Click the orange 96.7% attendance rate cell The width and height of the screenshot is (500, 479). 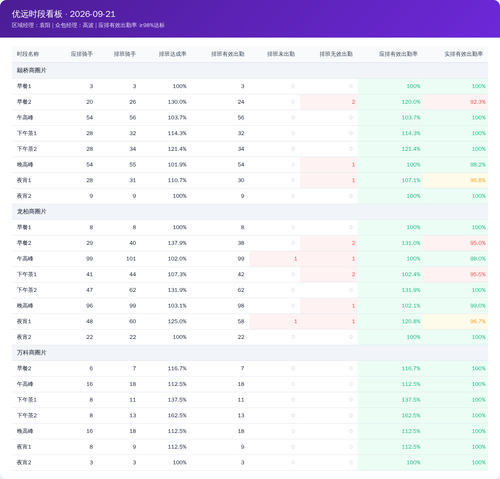coord(456,321)
